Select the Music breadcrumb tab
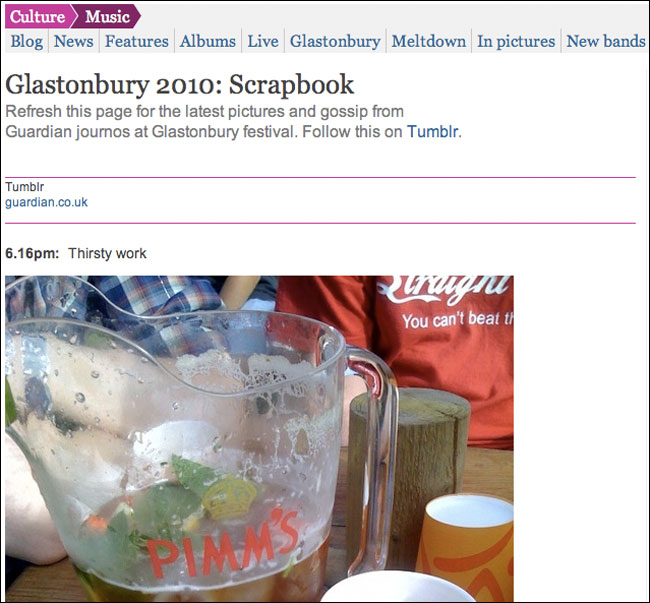Screen dimensions: 650x603 107,17
